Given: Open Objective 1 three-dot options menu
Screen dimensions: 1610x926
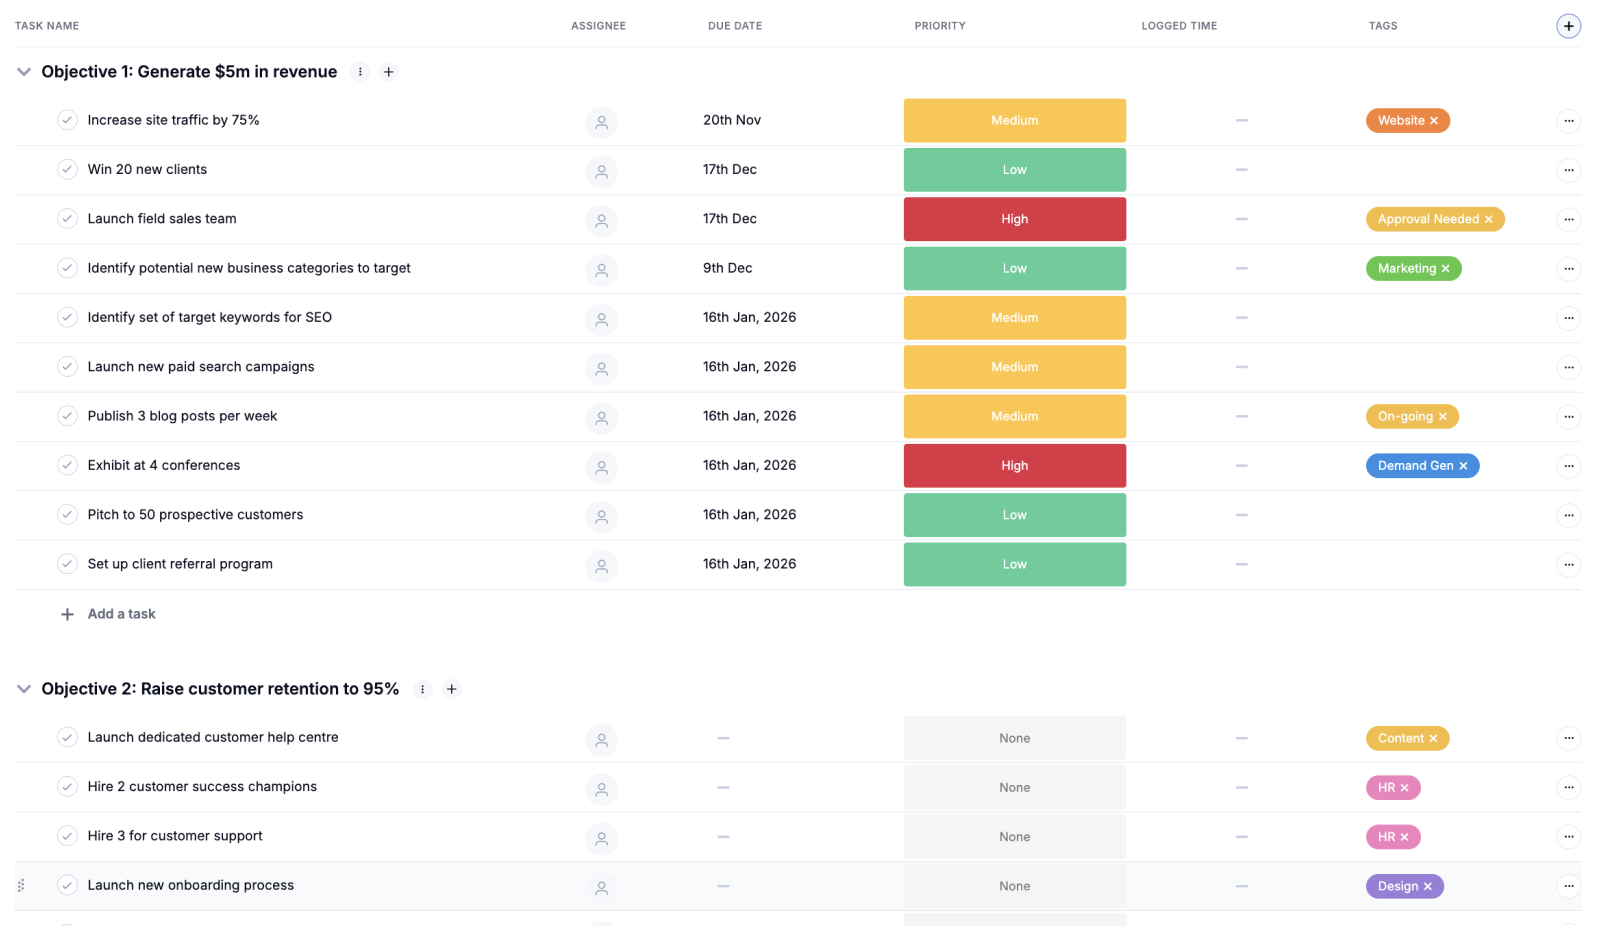Looking at the screenshot, I should (x=360, y=72).
